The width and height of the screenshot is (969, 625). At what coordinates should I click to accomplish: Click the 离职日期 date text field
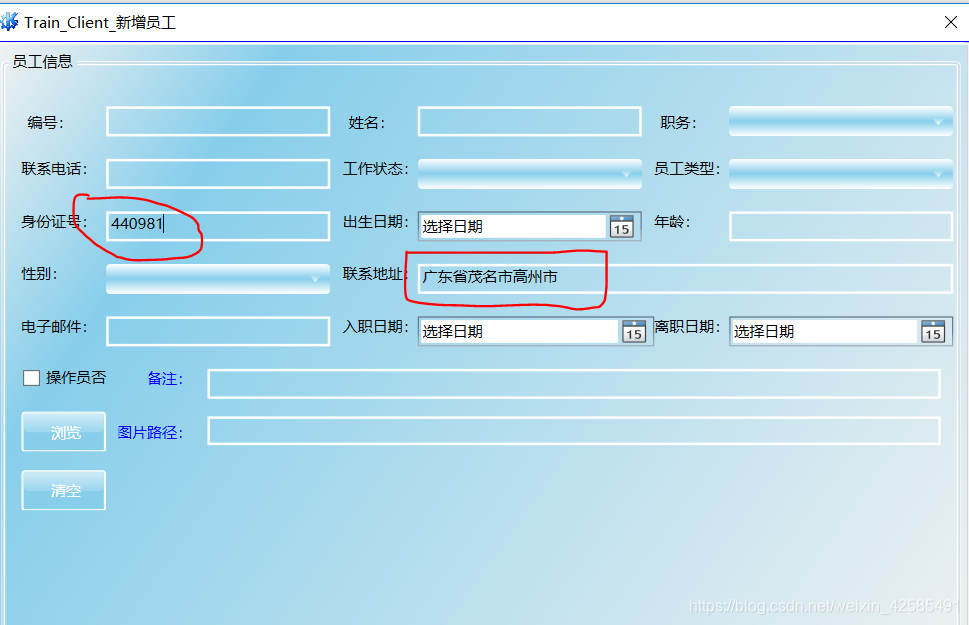pos(824,331)
